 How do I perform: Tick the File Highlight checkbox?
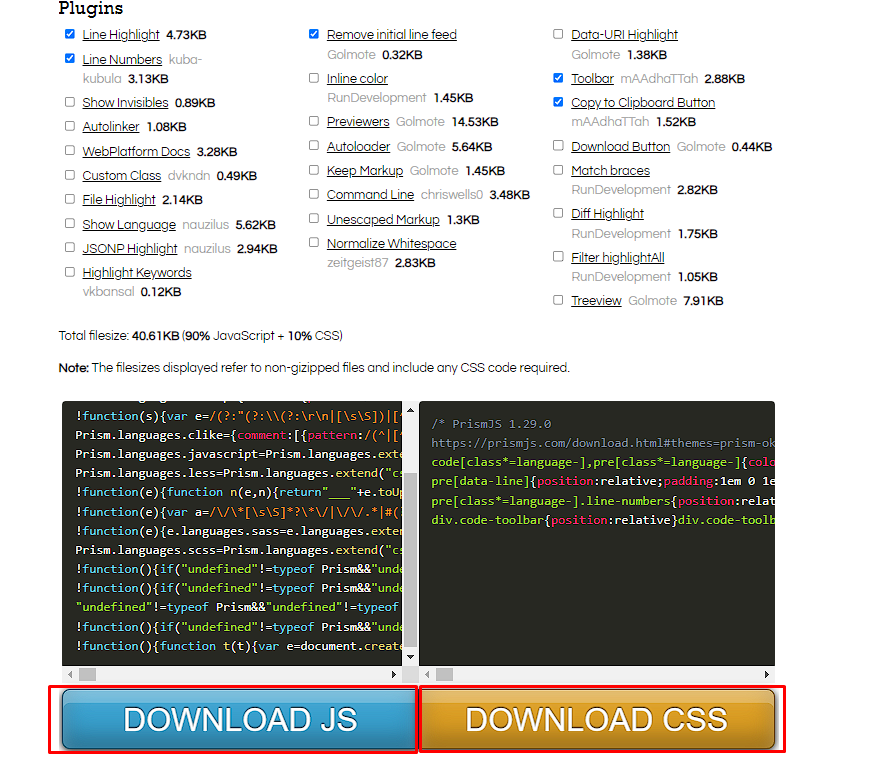tap(70, 199)
